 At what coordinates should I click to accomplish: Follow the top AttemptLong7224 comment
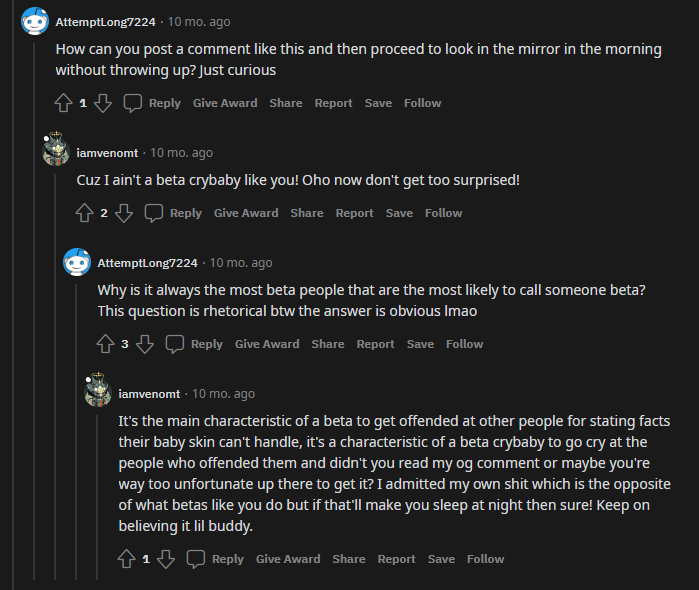pos(422,103)
